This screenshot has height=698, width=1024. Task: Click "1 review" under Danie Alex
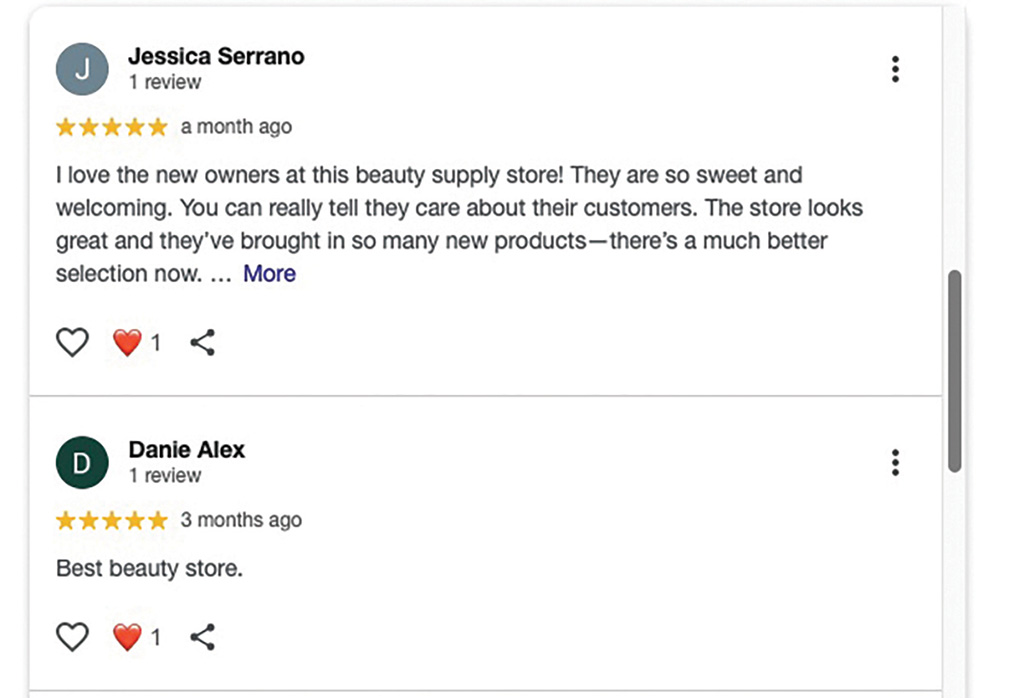[x=165, y=476]
